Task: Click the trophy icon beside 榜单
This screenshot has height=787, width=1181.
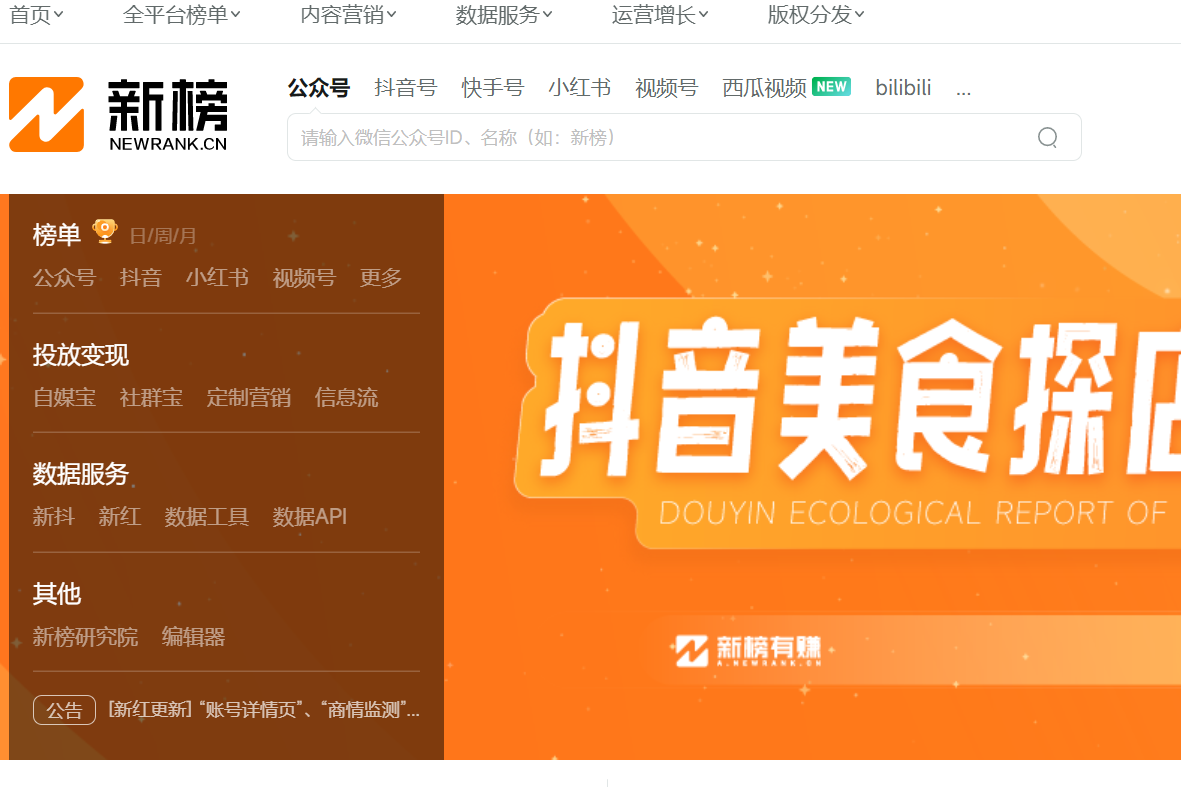Action: (104, 232)
